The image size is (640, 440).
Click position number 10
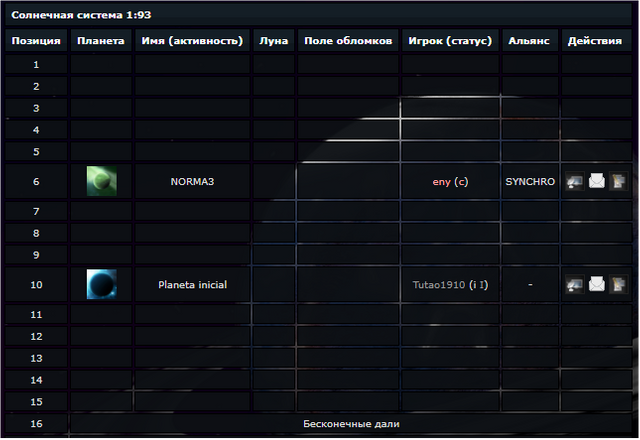point(36,285)
